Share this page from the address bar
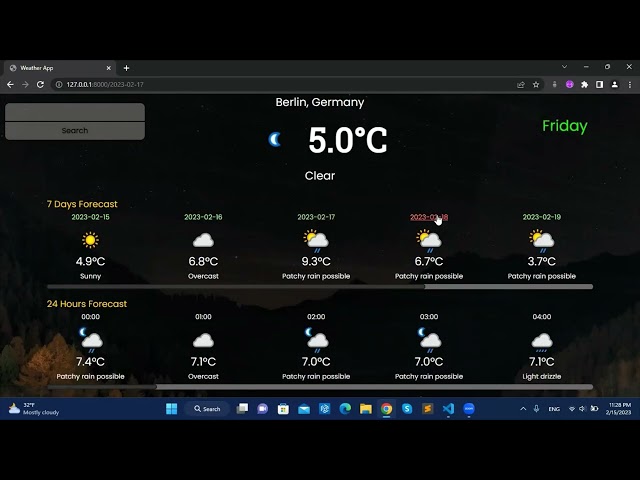 tap(521, 84)
